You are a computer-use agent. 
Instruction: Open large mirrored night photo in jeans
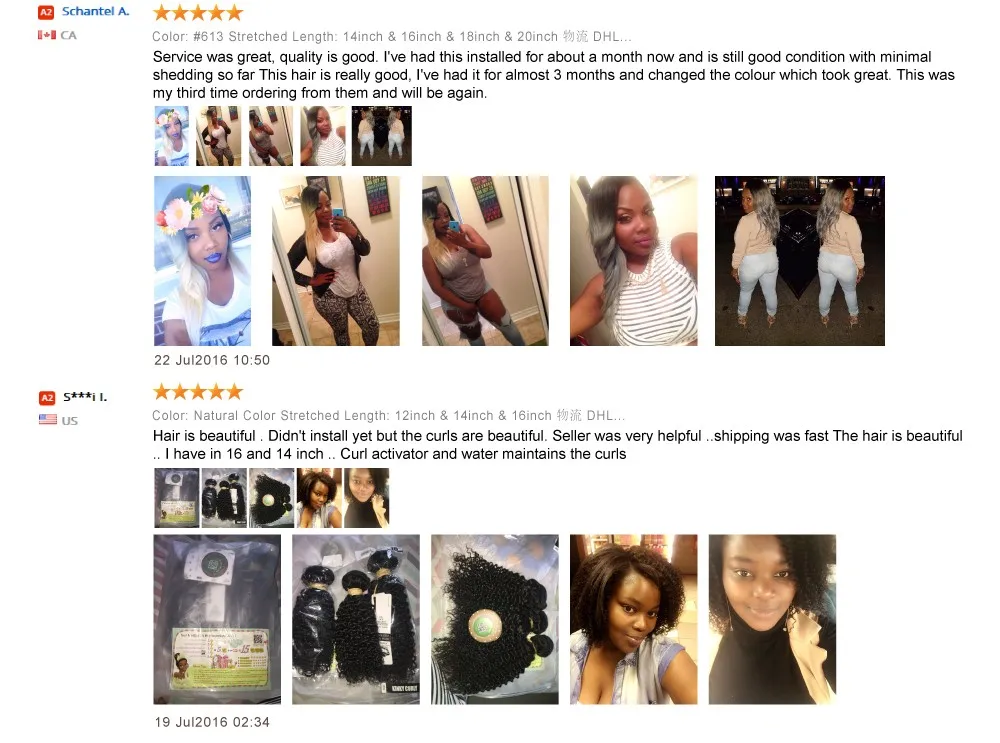click(800, 261)
